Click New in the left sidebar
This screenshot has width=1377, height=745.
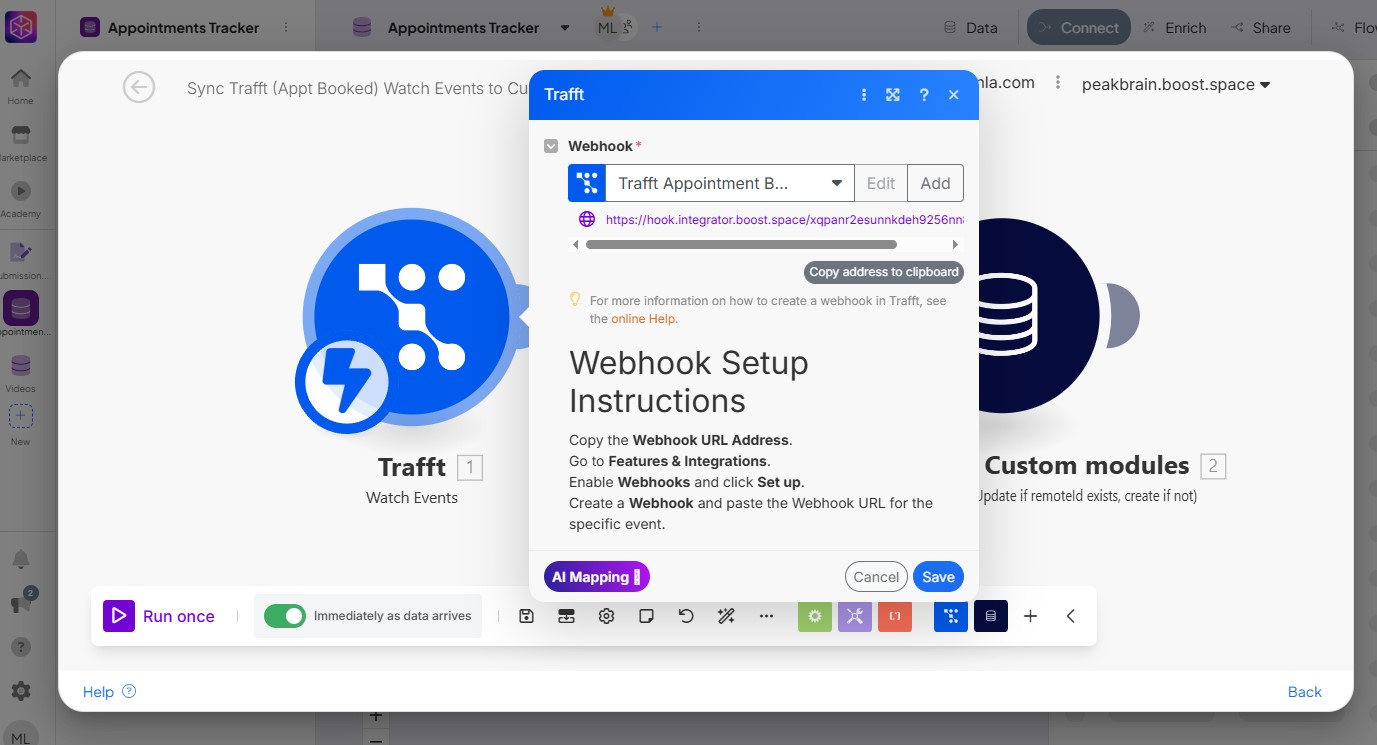pos(20,426)
